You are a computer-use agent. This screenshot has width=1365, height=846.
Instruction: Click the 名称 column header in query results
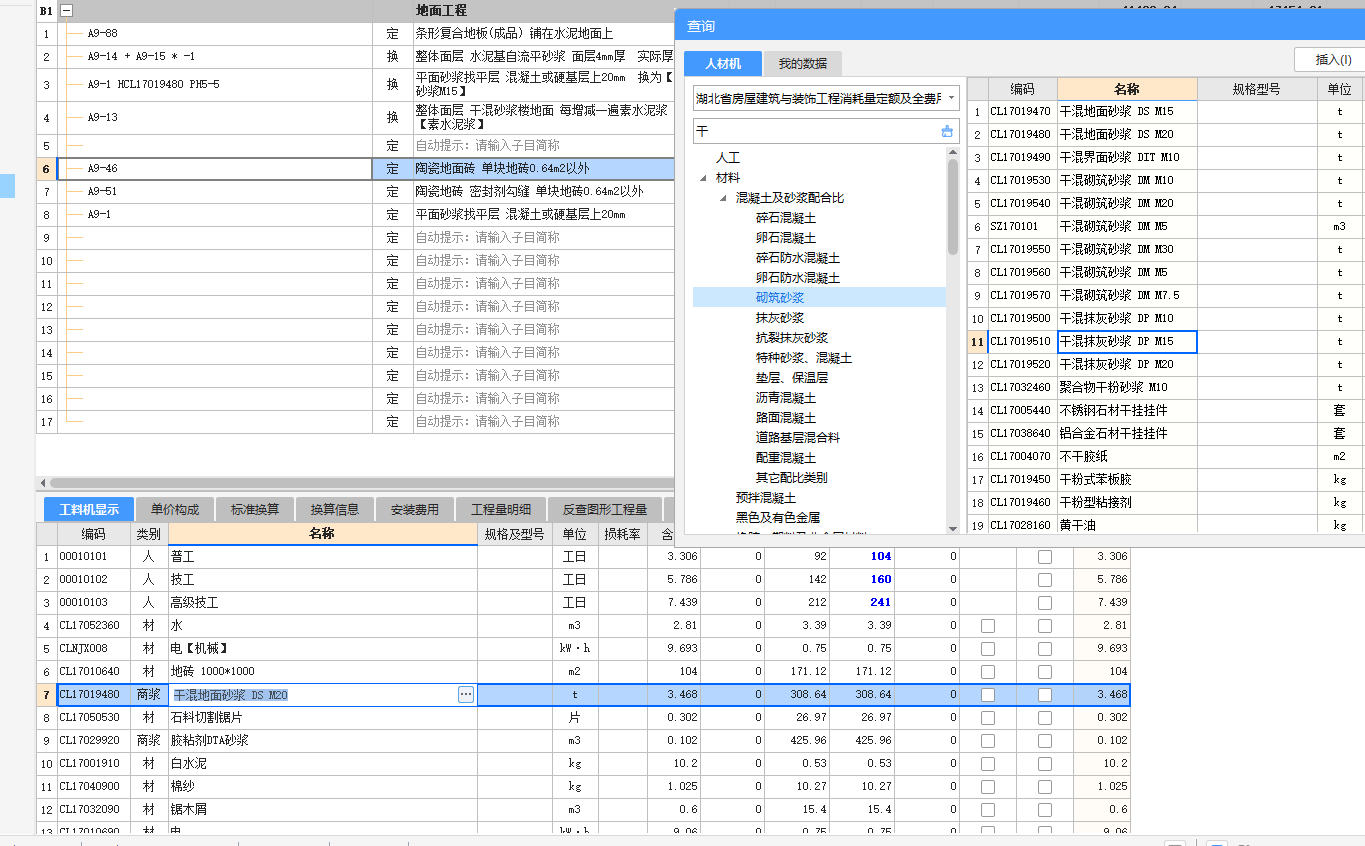[x=1127, y=89]
